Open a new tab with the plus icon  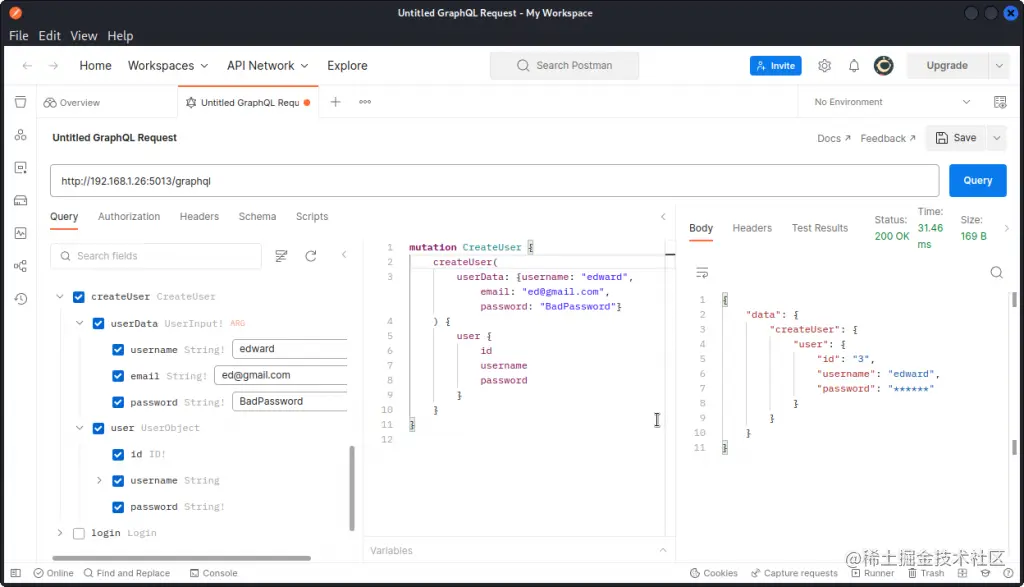(x=335, y=102)
